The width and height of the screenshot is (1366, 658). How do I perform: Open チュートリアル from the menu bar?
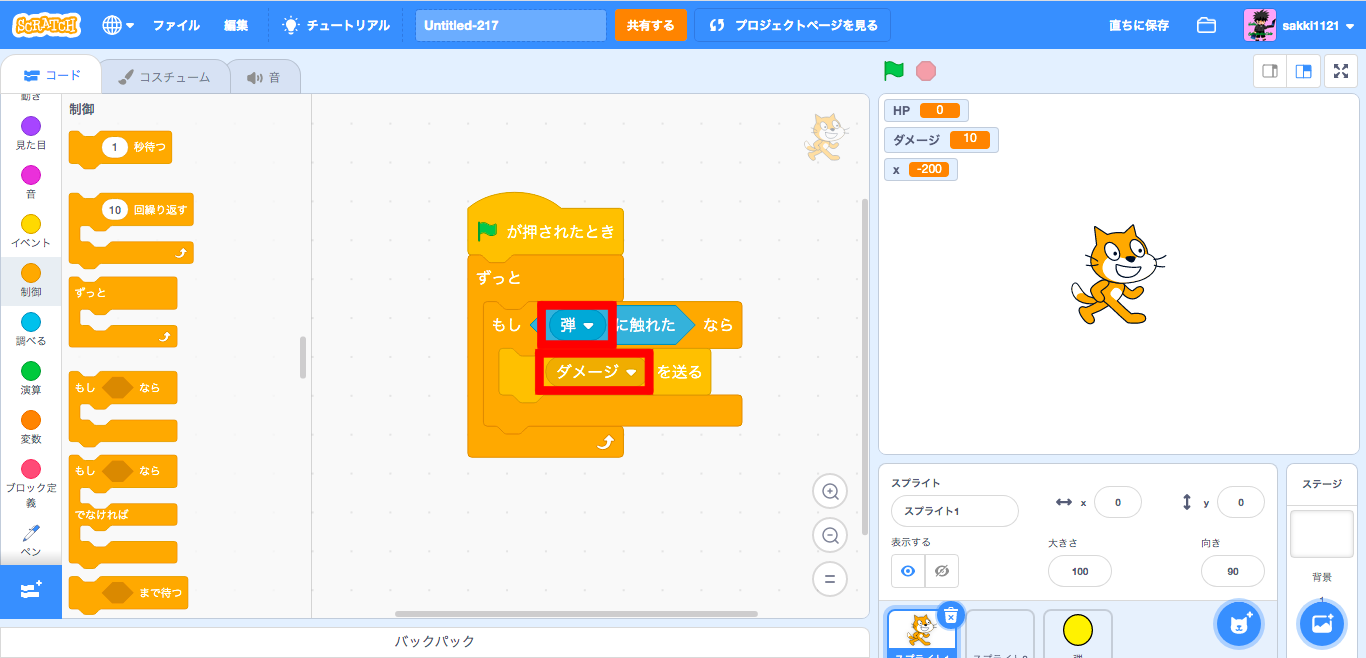click(x=336, y=25)
